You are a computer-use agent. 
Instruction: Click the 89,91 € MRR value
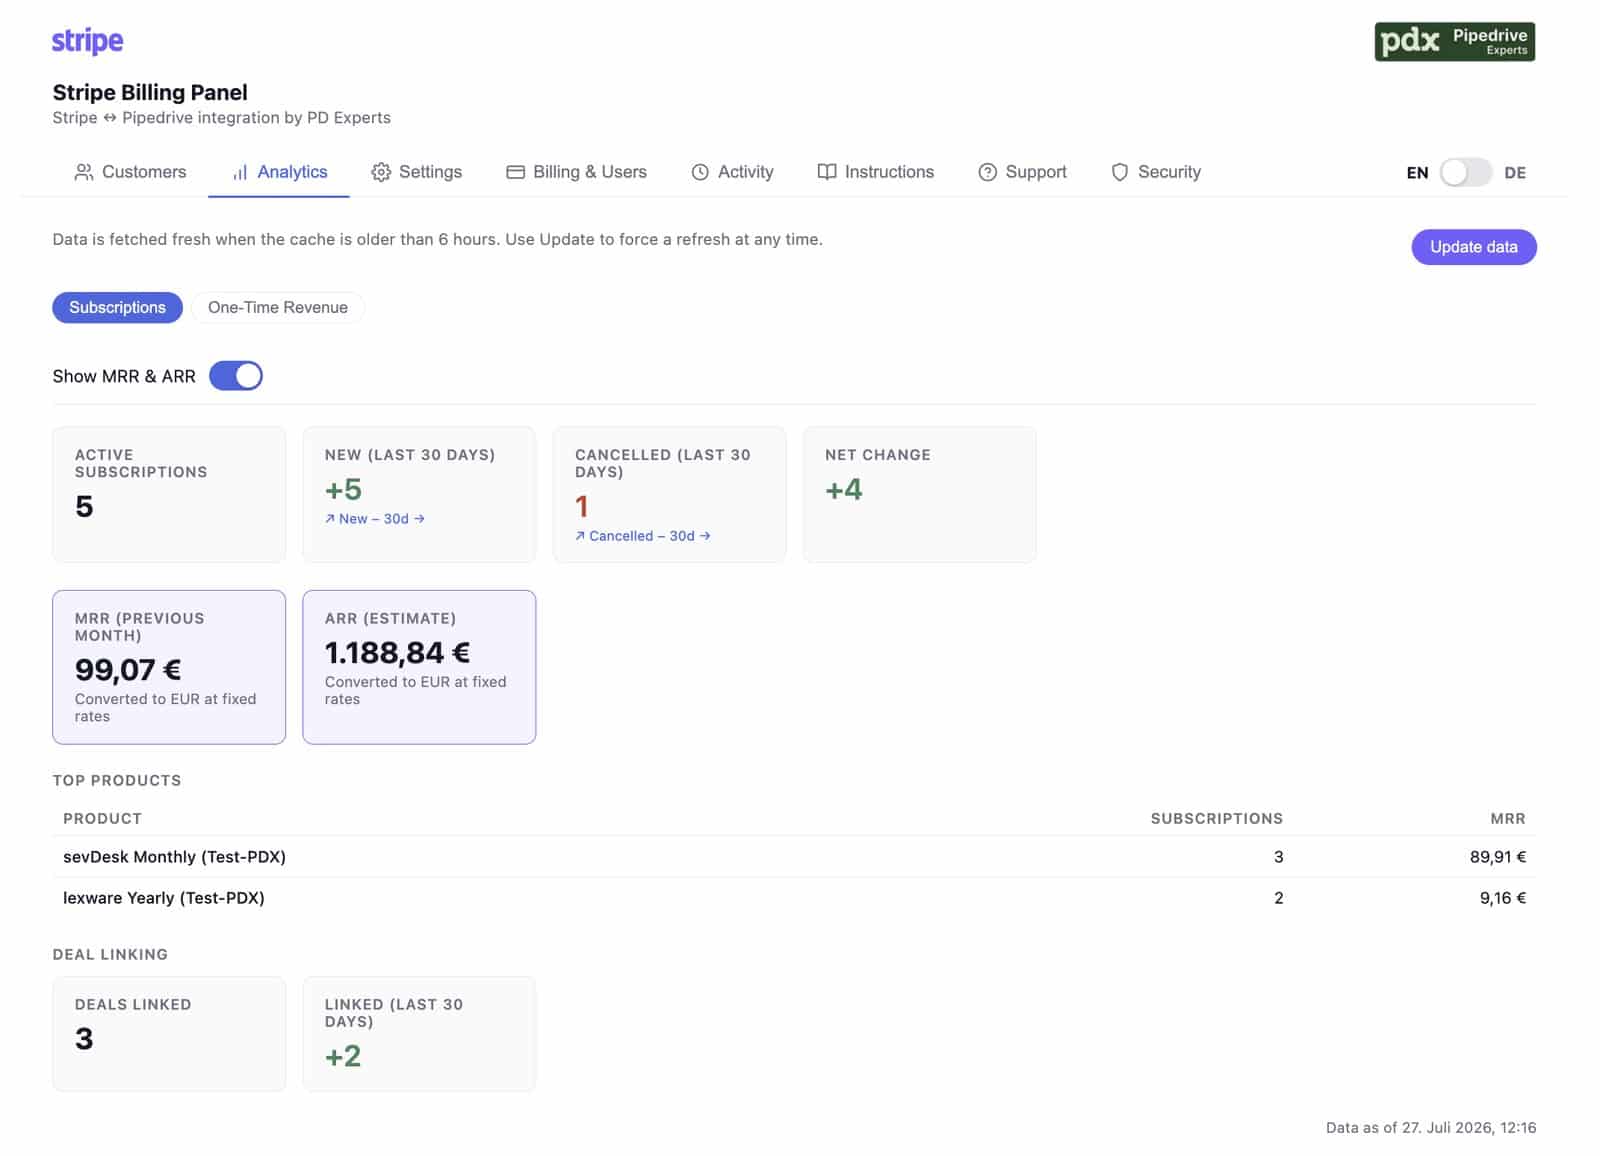[1497, 857]
